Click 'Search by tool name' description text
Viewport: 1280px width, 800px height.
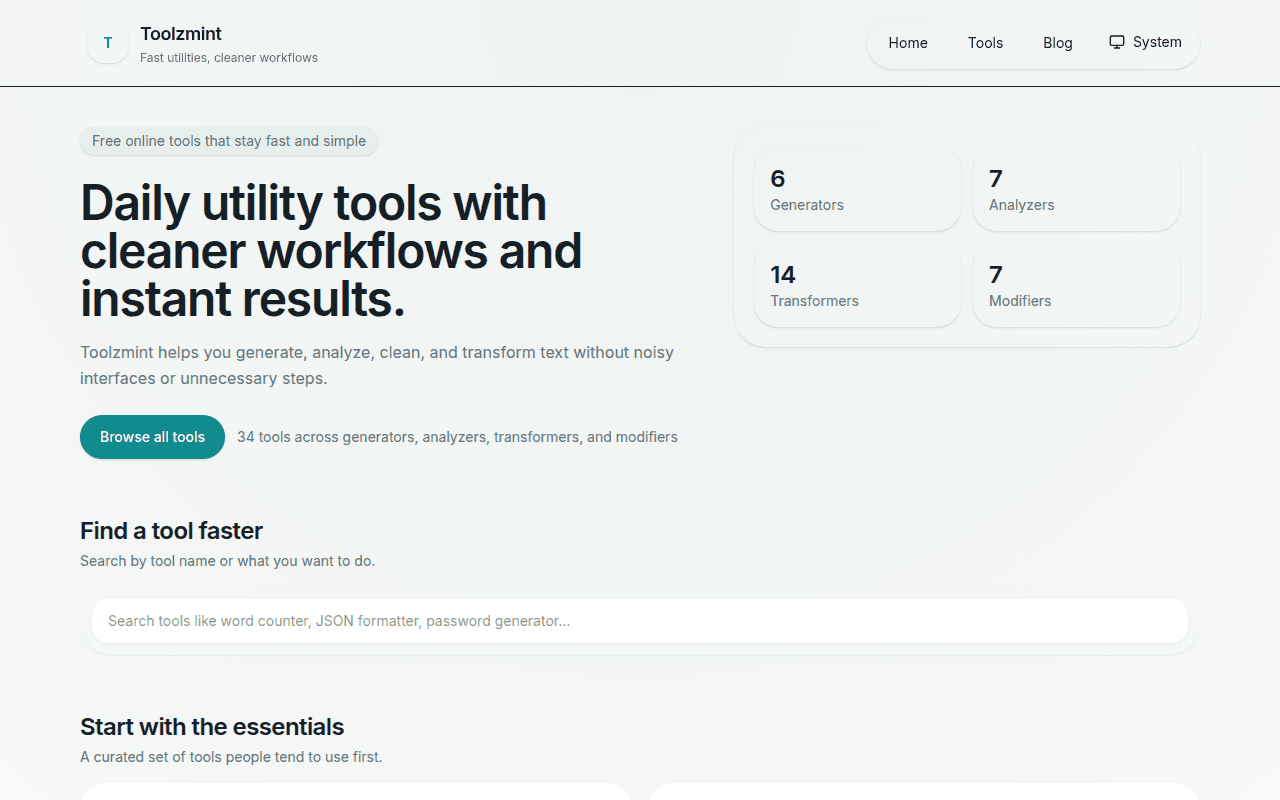227,561
